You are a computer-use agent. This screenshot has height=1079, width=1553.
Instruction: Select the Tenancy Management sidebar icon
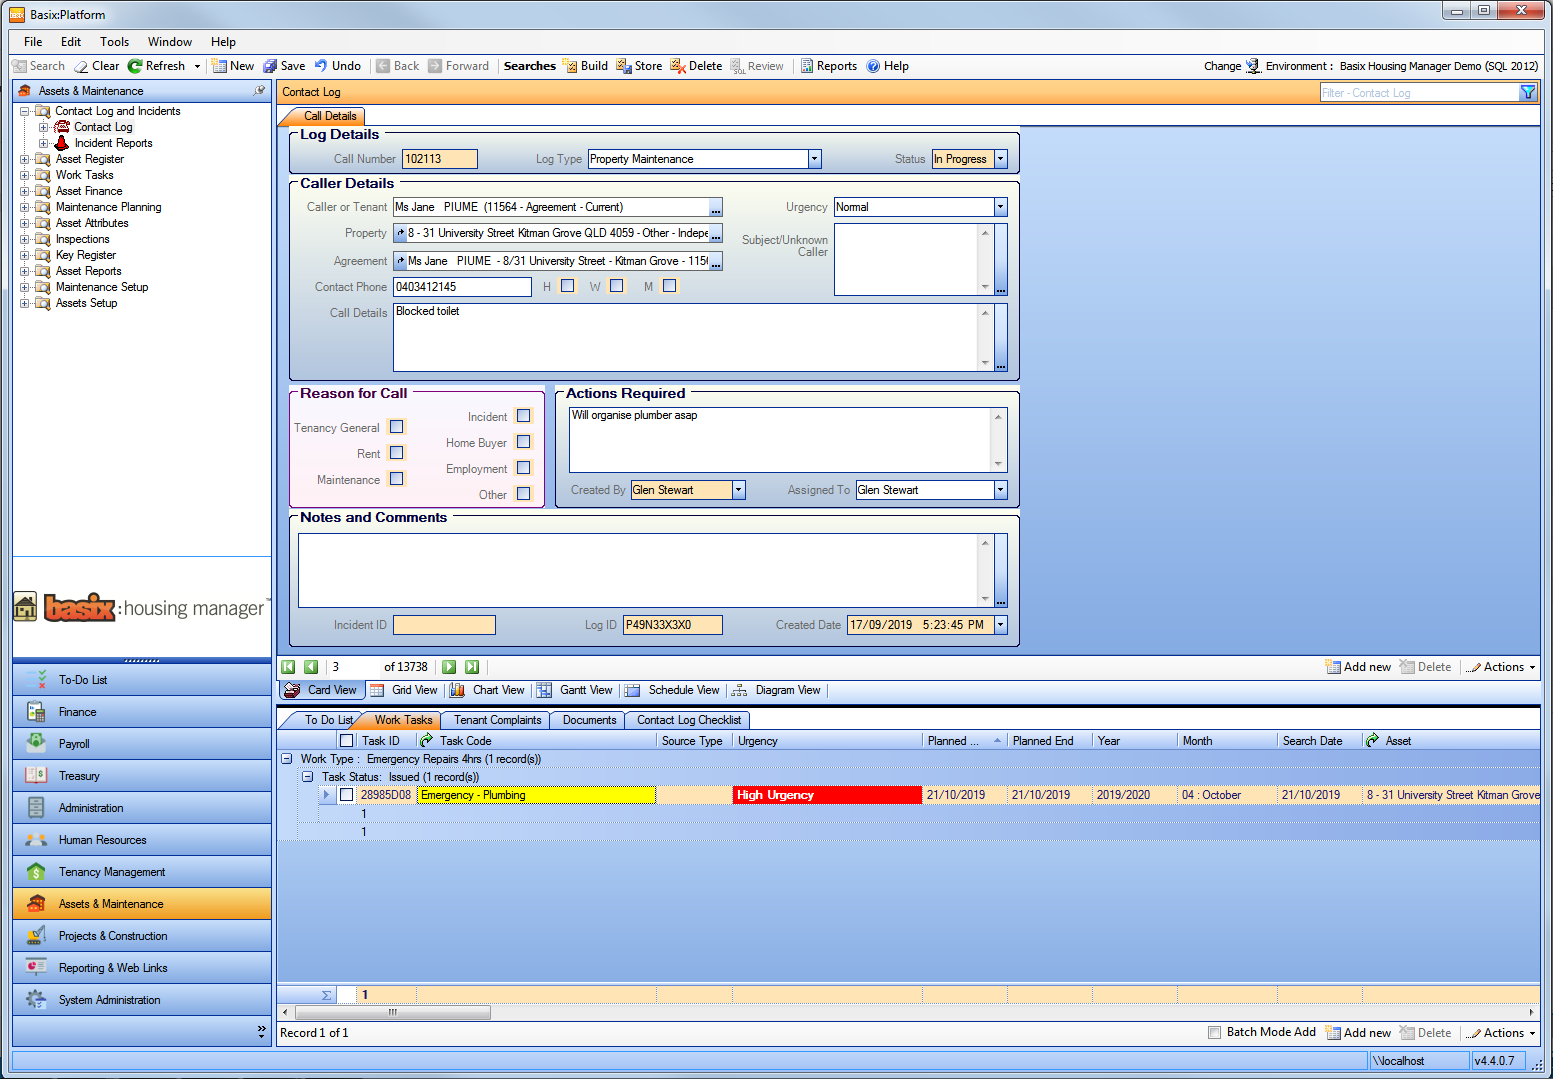tap(36, 871)
